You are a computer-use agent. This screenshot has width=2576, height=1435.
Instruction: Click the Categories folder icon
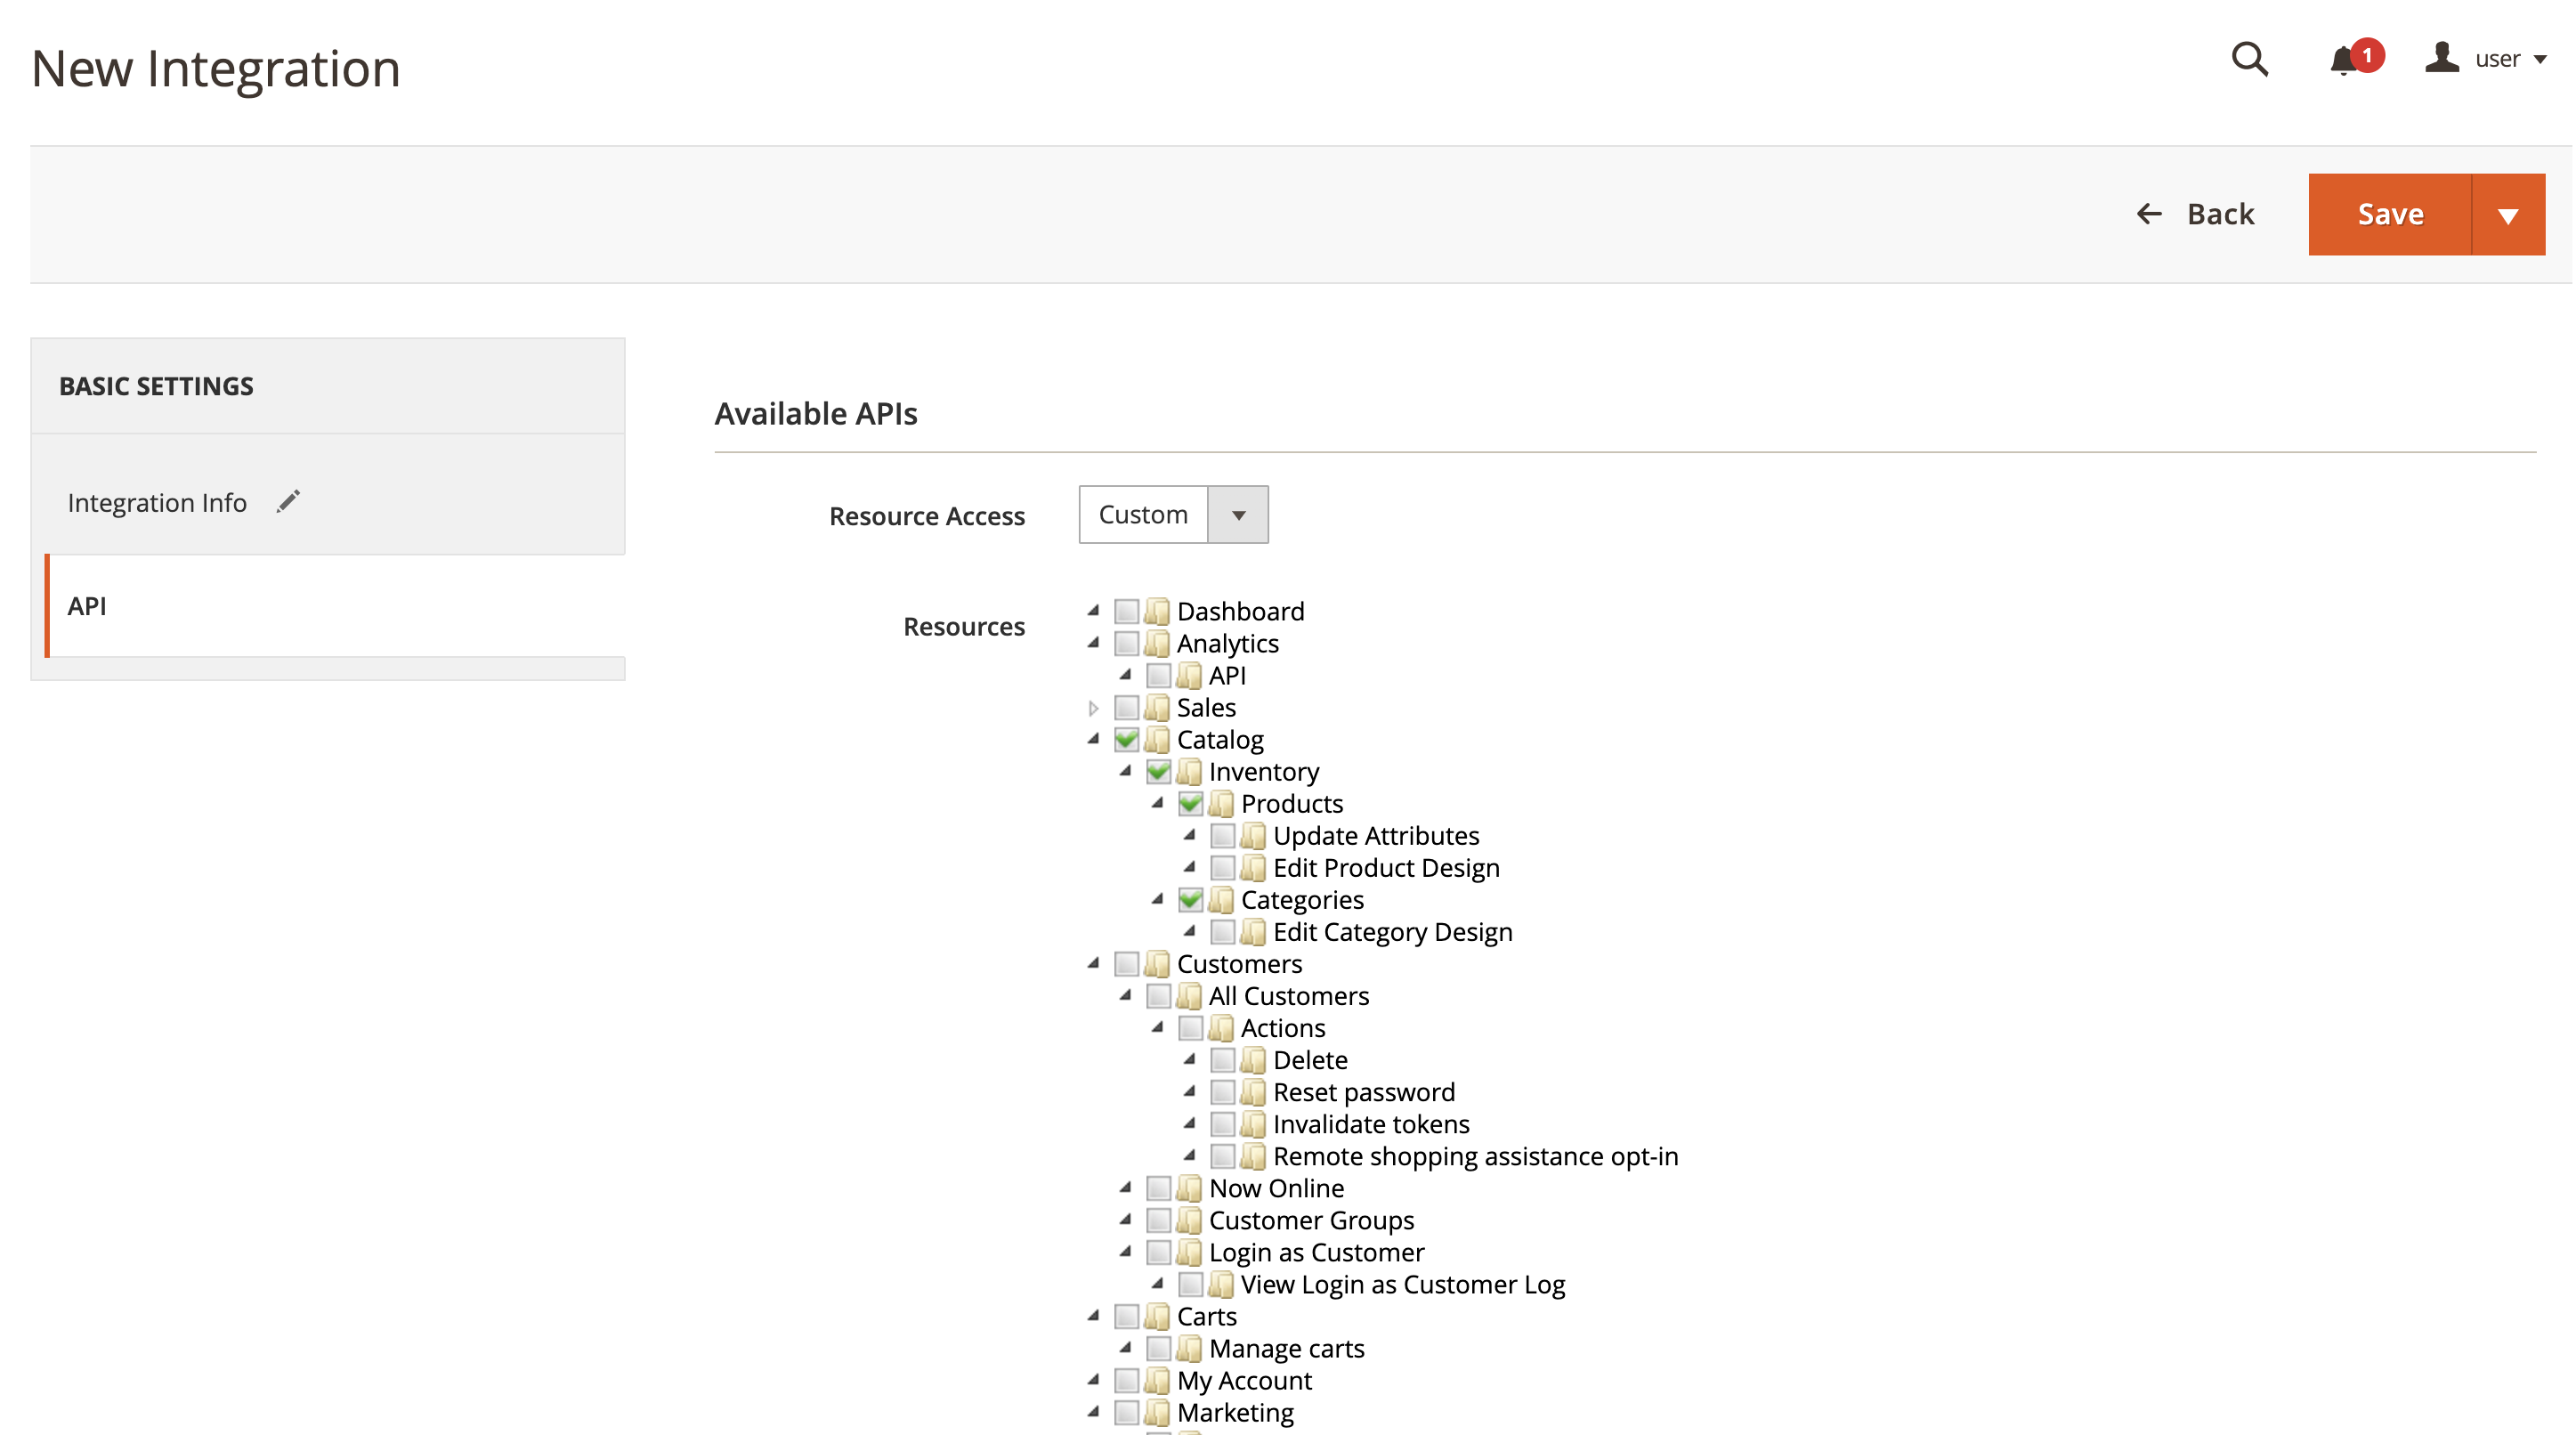(1221, 899)
